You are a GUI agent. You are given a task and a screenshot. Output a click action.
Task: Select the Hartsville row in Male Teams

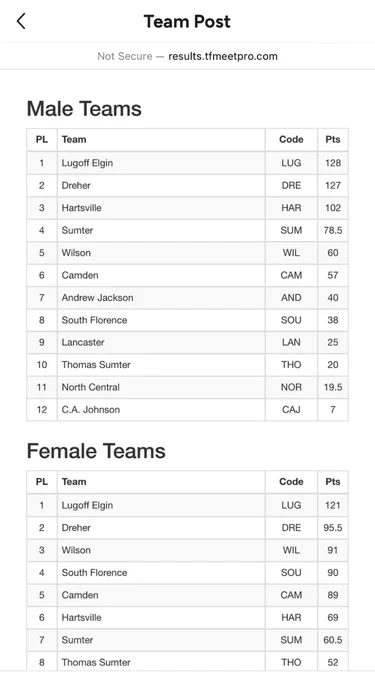(x=187, y=208)
